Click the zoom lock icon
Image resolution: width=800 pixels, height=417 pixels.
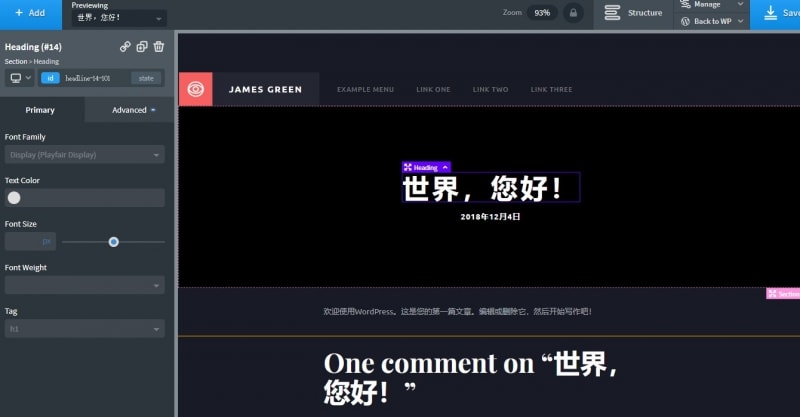573,13
